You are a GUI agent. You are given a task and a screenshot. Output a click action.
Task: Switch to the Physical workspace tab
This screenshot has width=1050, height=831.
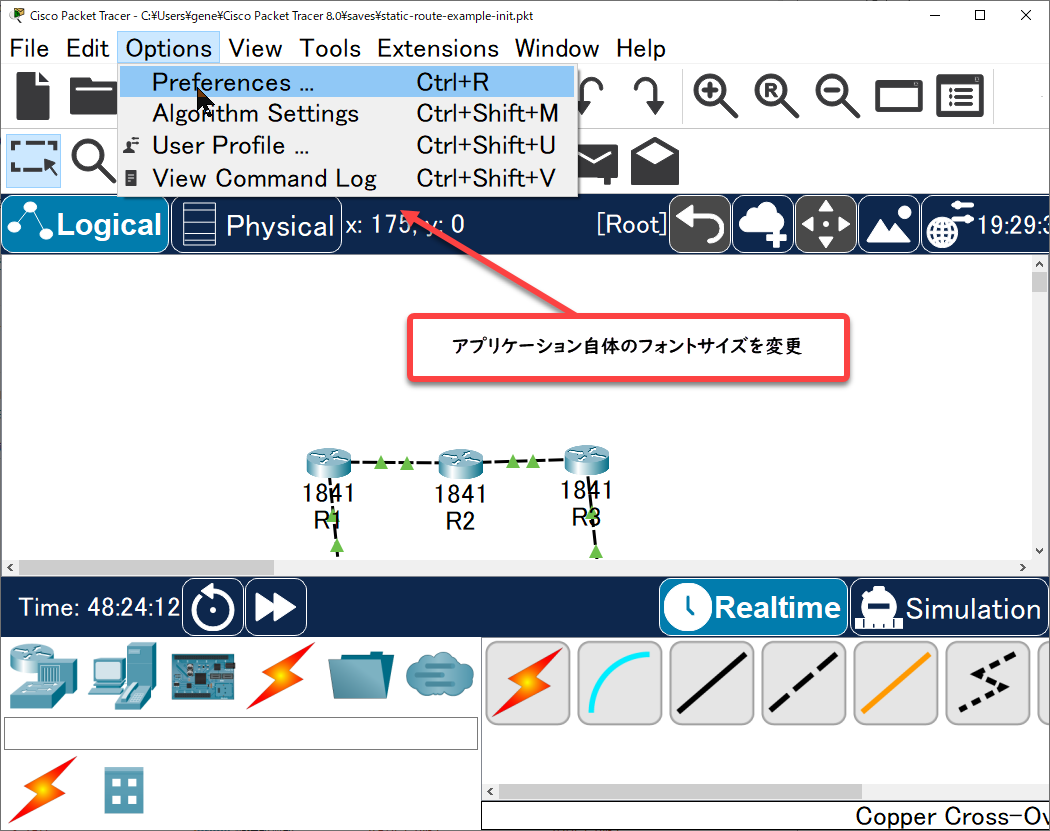[255, 225]
